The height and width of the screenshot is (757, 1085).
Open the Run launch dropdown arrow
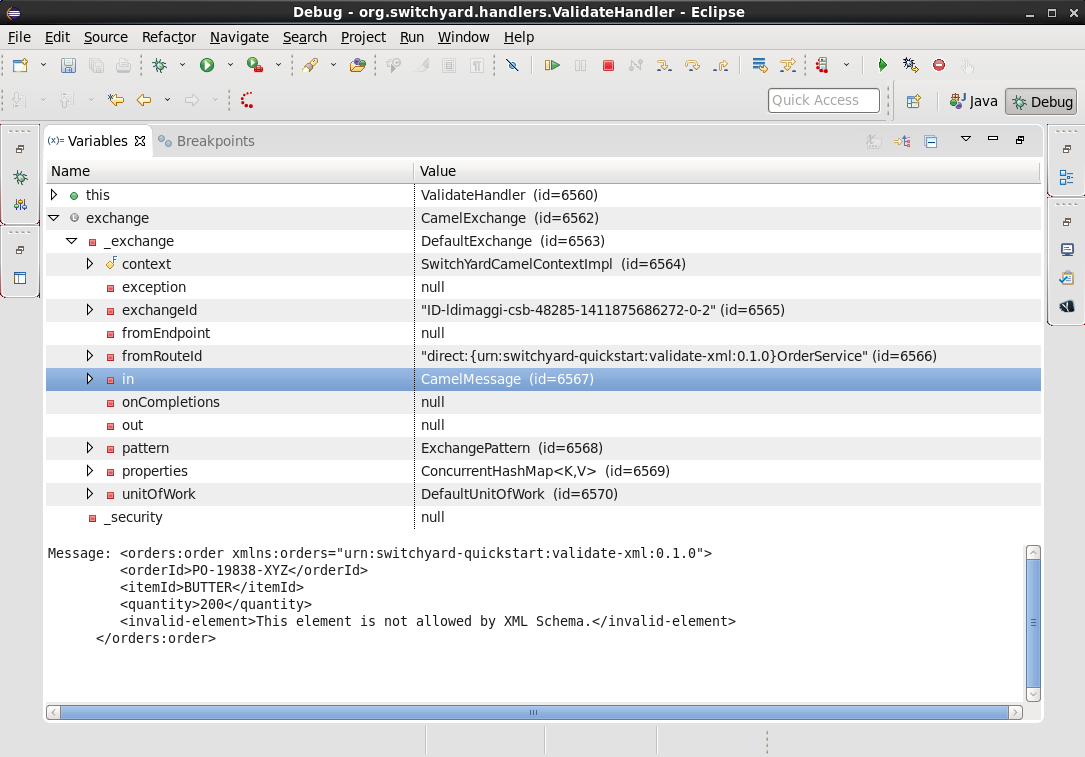tap(230, 65)
